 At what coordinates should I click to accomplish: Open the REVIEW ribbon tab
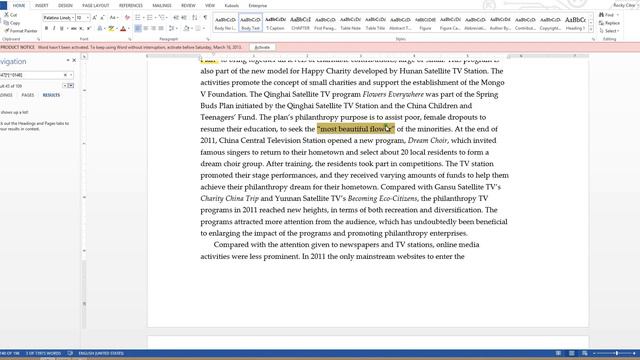tap(188, 6)
